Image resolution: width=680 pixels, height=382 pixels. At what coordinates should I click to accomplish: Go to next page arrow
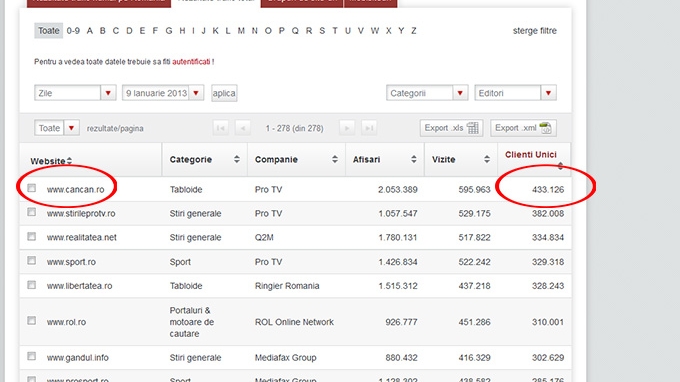347,128
